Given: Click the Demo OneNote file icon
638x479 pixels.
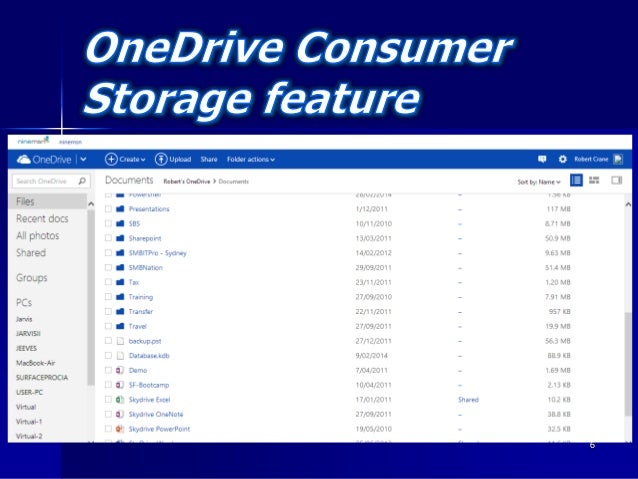Looking at the screenshot, I should [x=120, y=370].
